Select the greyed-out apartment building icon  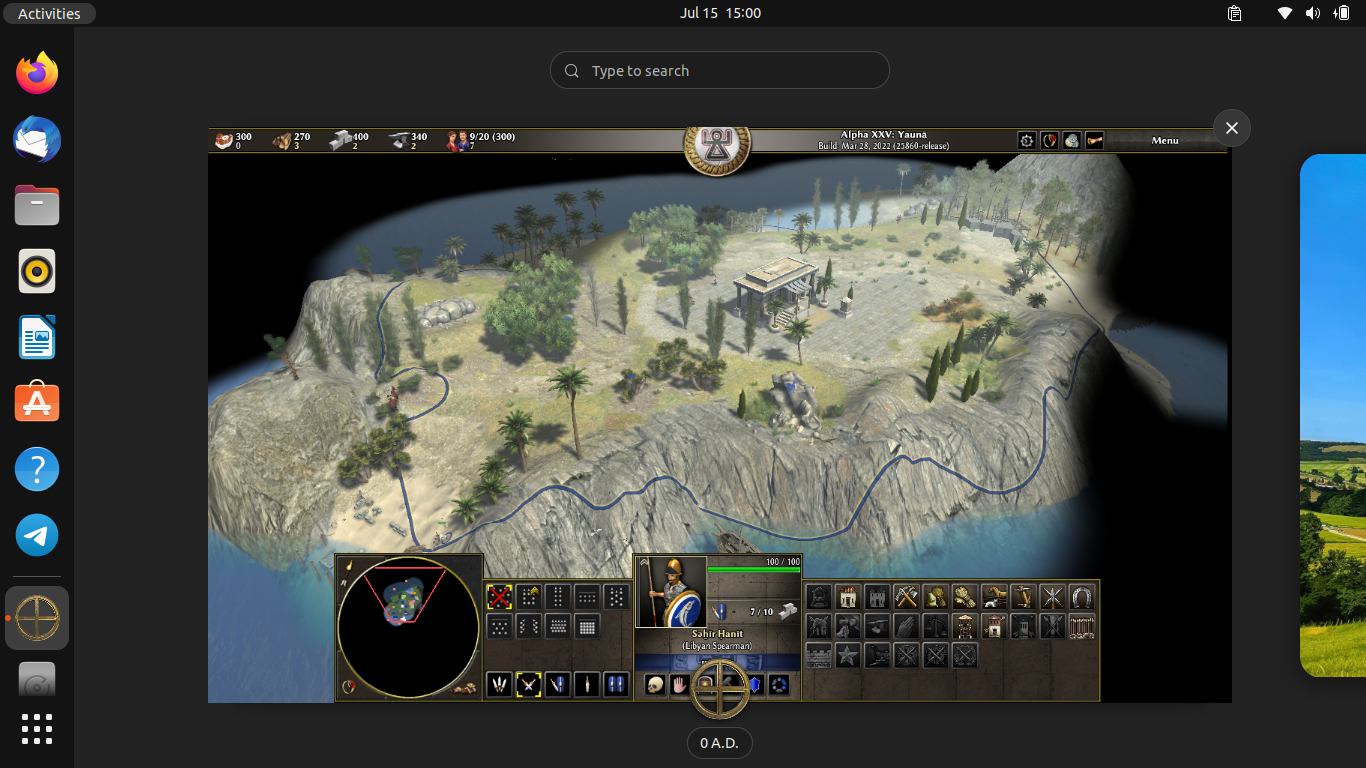(x=877, y=597)
